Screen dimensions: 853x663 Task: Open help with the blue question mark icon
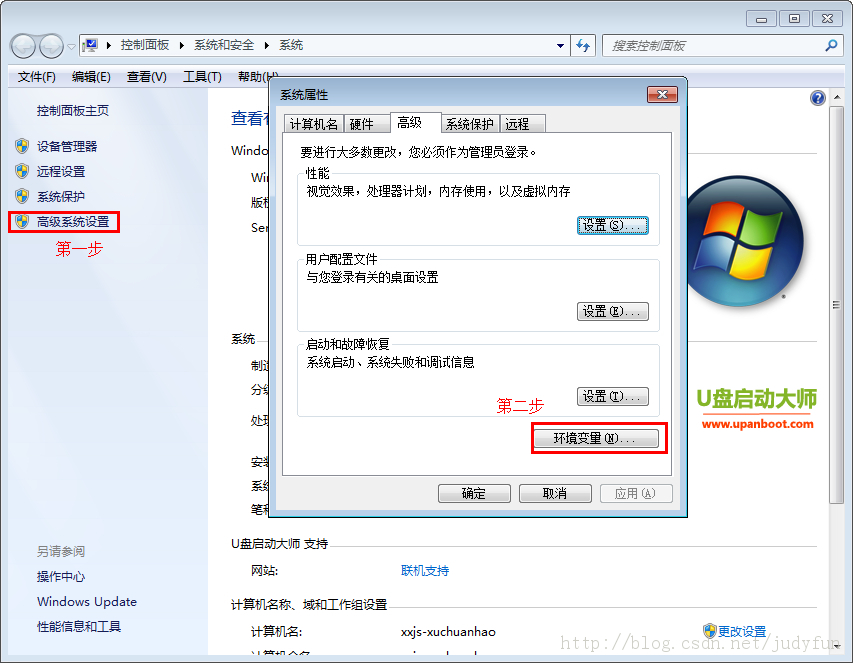(x=818, y=98)
